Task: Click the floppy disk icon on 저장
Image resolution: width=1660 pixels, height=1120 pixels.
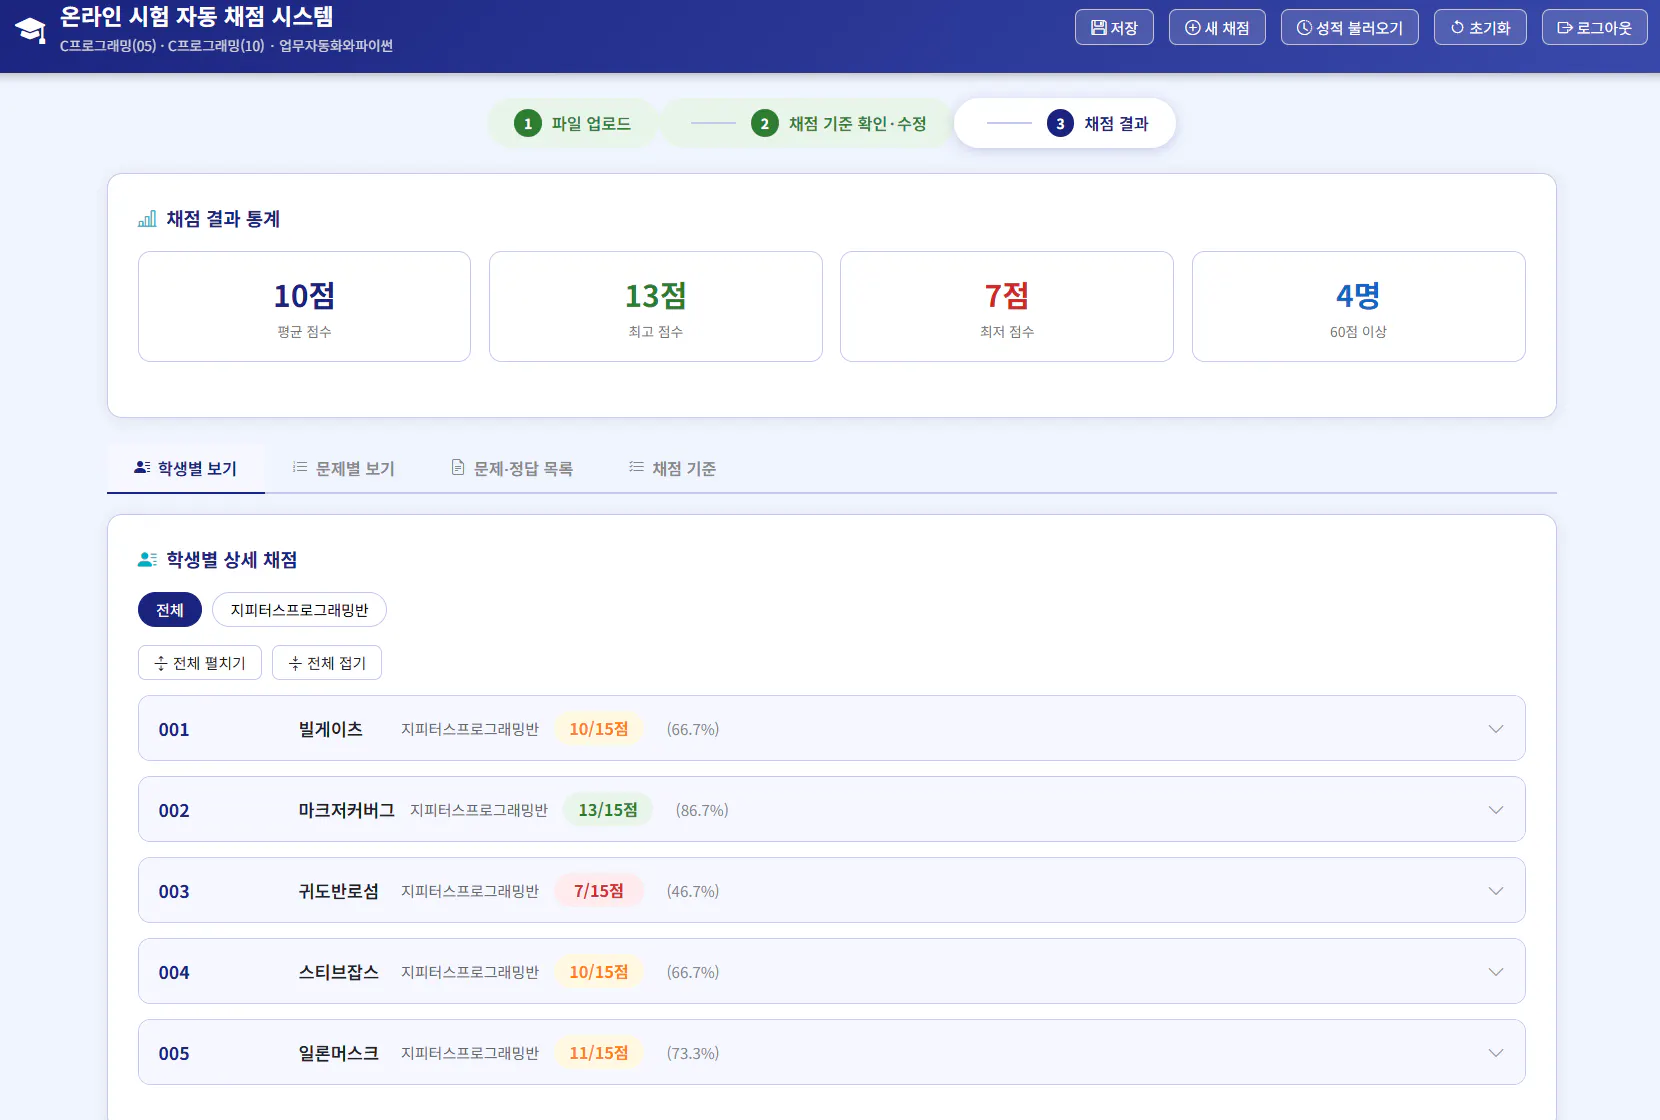Action: coord(1098,28)
